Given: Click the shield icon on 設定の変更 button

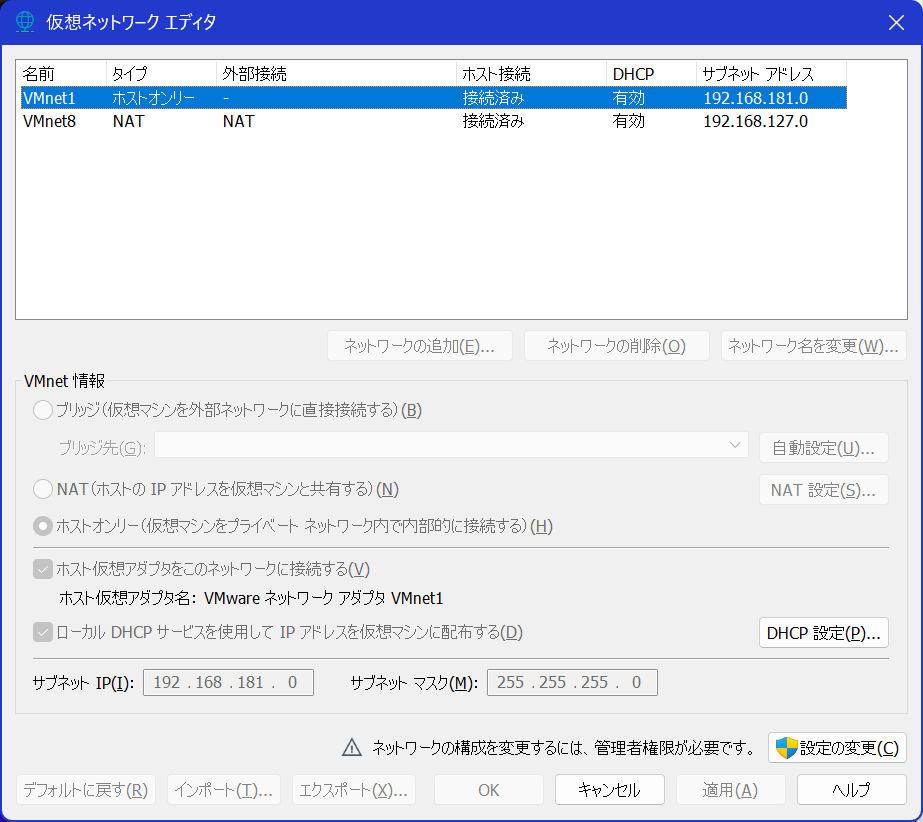Looking at the screenshot, I should [787, 747].
